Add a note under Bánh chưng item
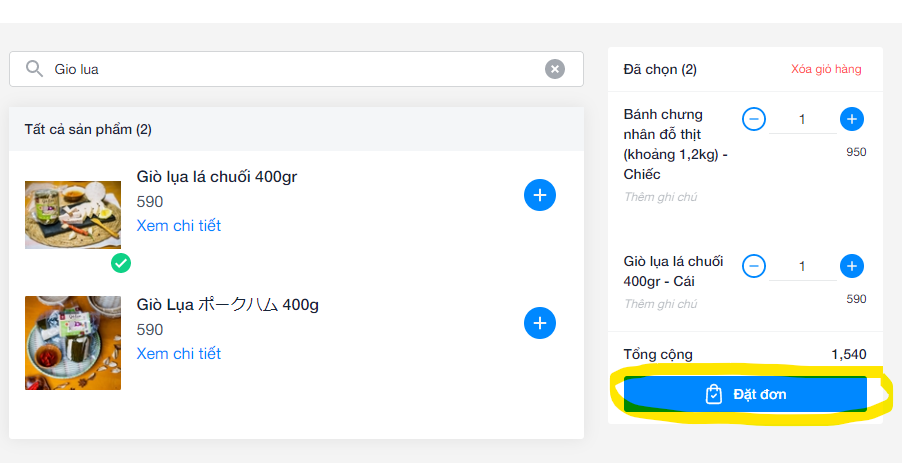The image size is (902, 463). coord(661,197)
